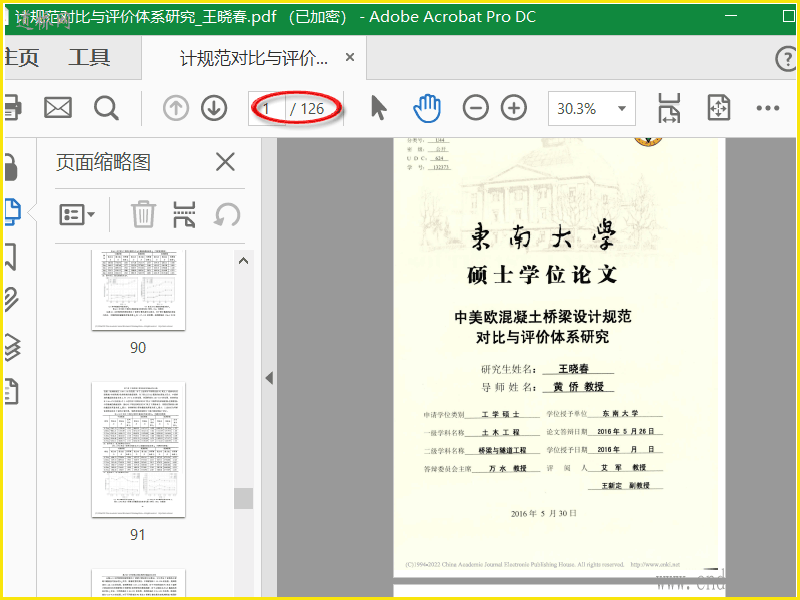
Task: Click Fit Width scrolling icon
Action: click(669, 108)
